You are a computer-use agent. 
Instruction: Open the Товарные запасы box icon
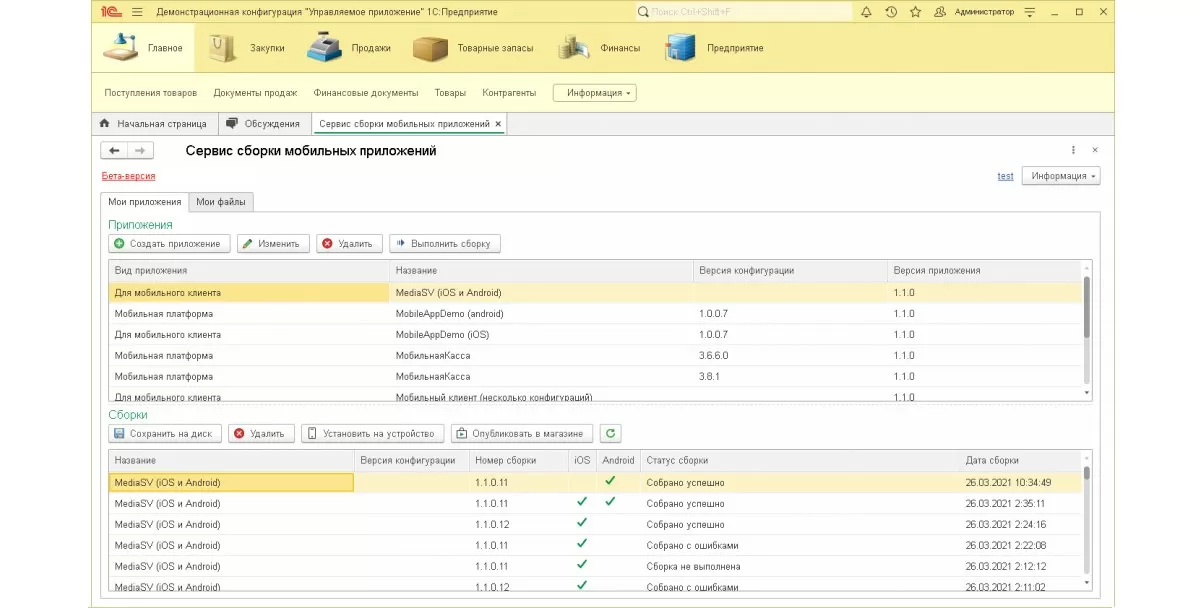(x=430, y=47)
